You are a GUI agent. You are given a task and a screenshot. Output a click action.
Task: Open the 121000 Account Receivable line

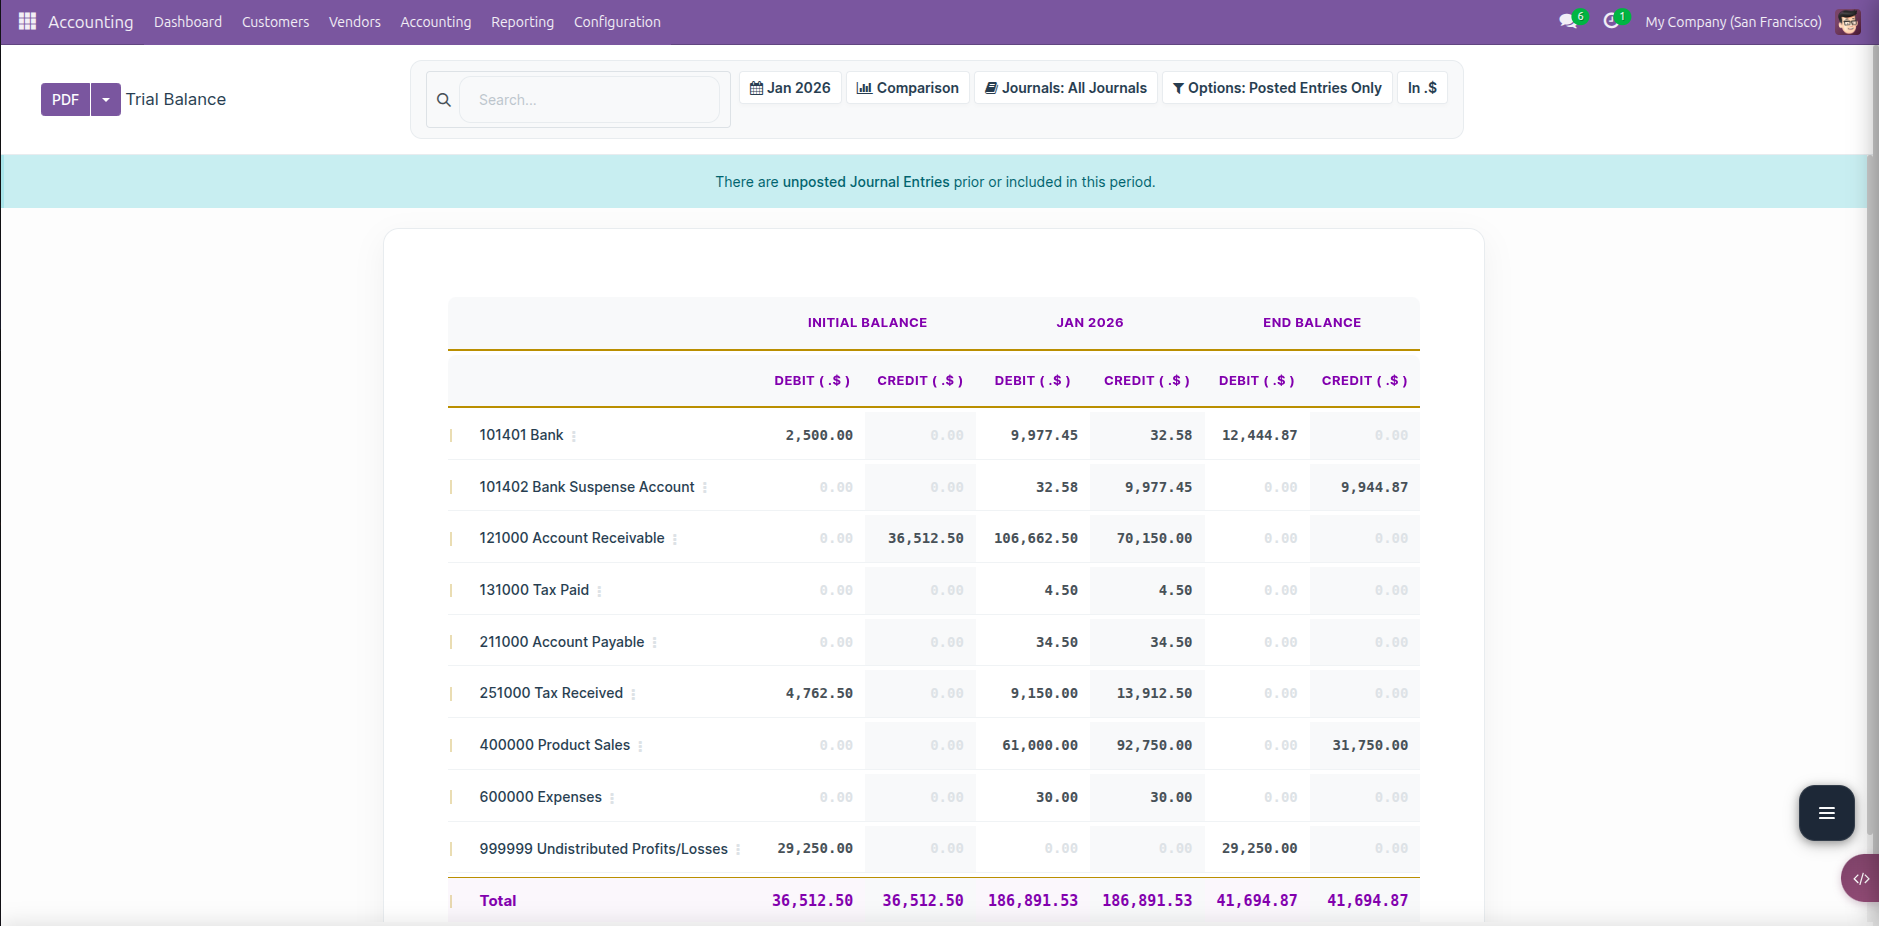[x=572, y=538]
